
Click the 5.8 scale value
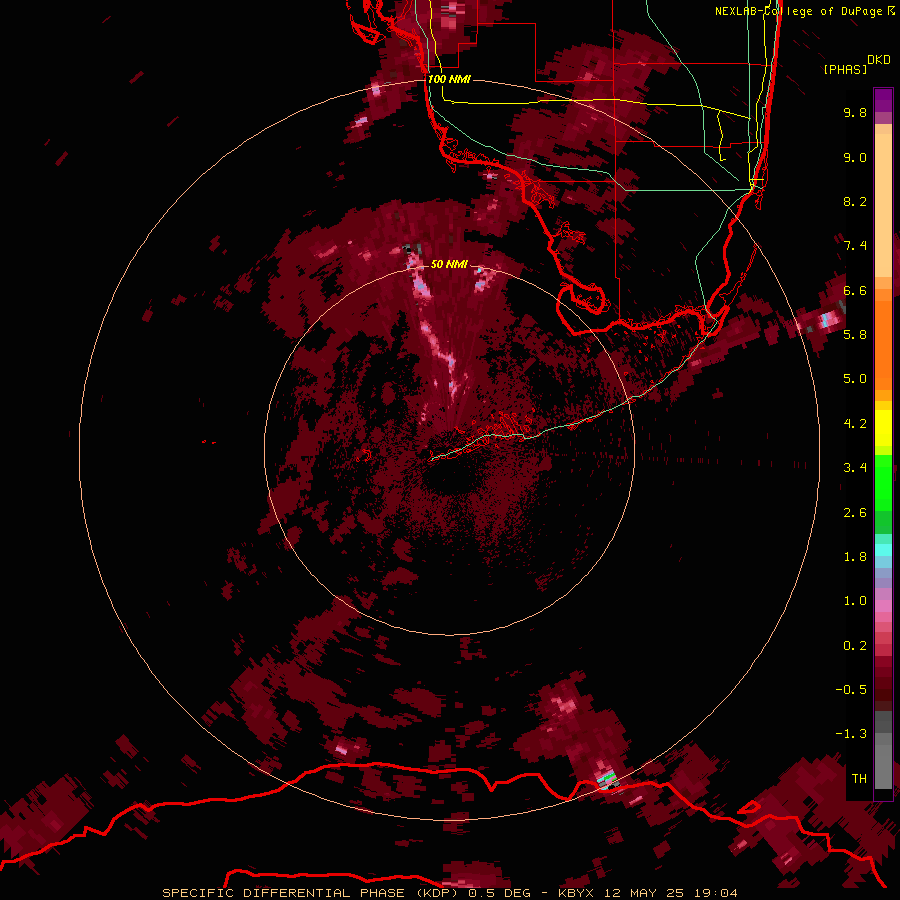tap(855, 334)
